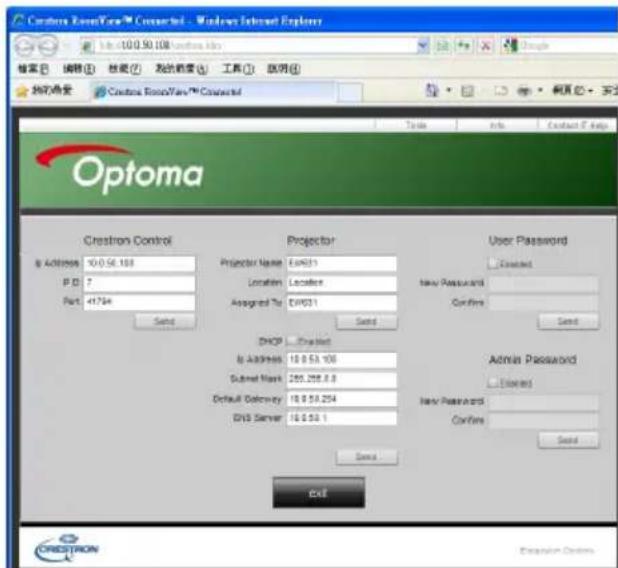
Task: Click the Print icon in command bar
Action: tap(524, 91)
